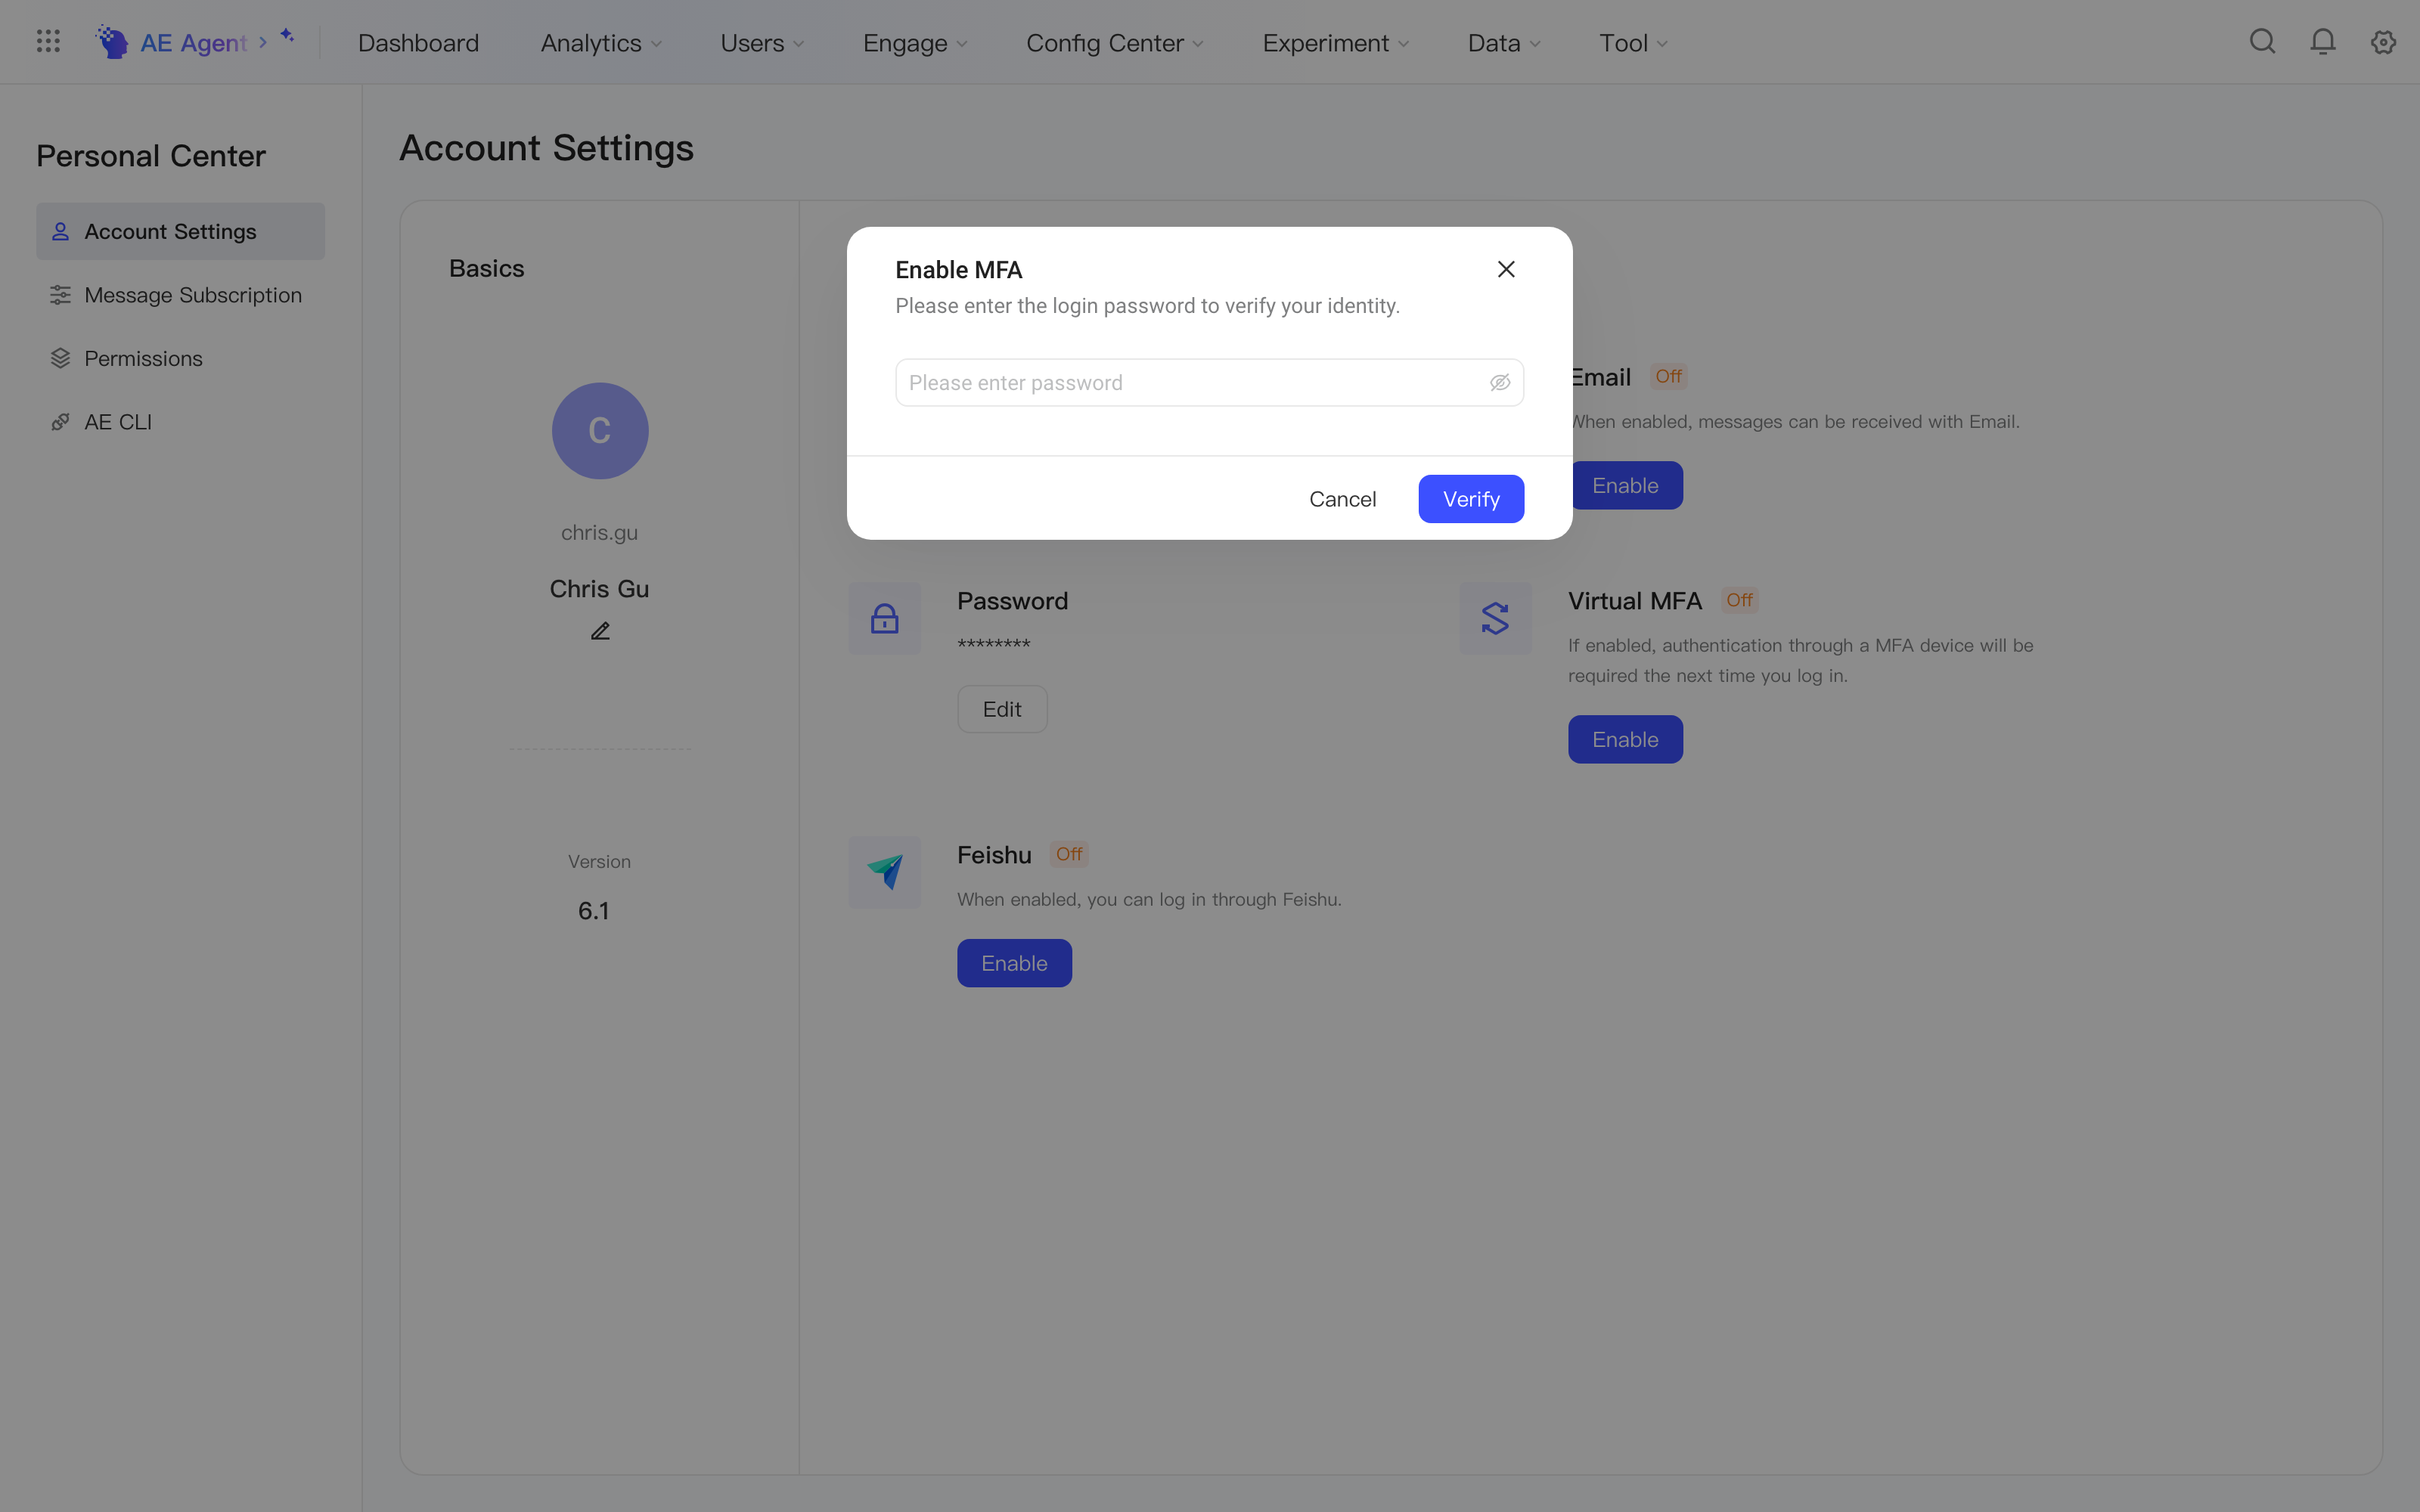Viewport: 2420px width, 1512px height.
Task: Click Enable button for Feishu
Action: [1014, 963]
